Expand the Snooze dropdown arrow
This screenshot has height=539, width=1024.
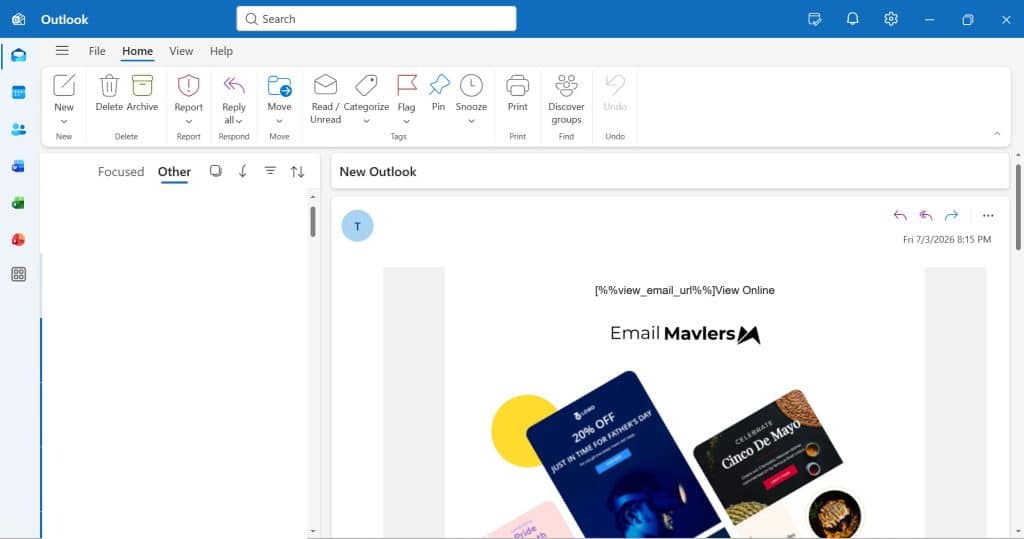pos(472,122)
